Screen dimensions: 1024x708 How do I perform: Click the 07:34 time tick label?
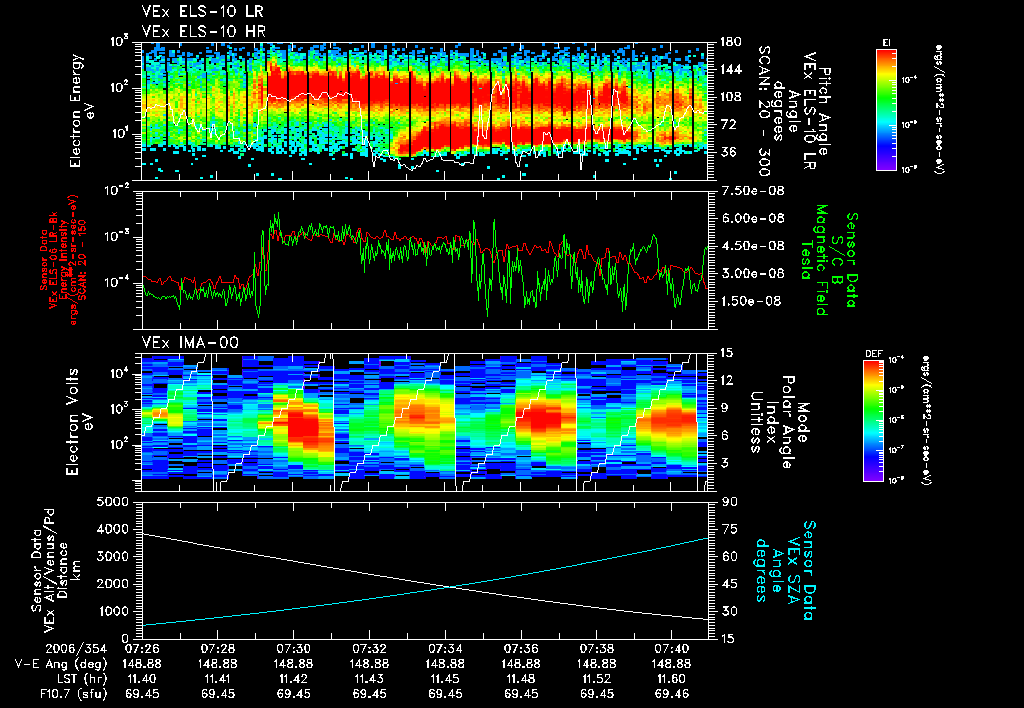pos(445,650)
